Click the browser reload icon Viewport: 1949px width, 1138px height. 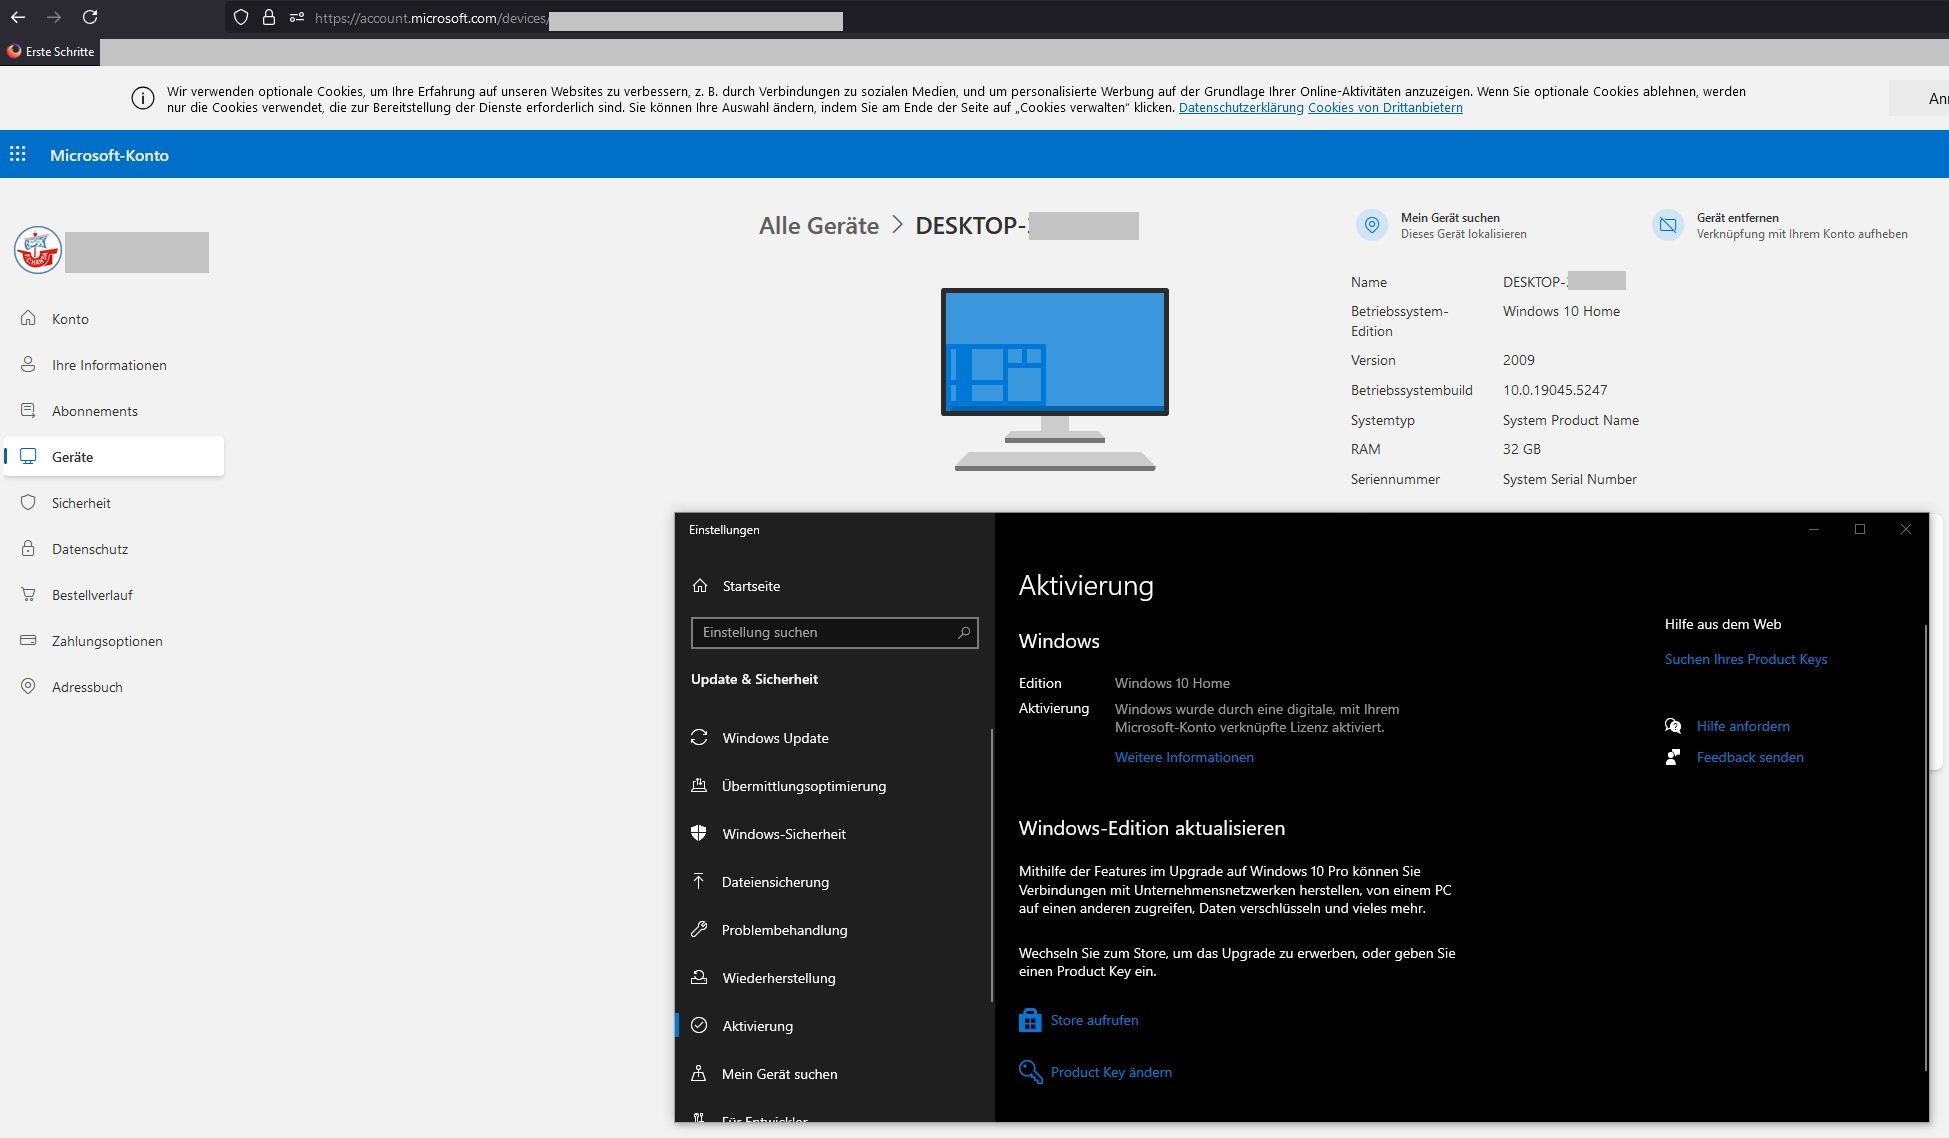pos(90,17)
